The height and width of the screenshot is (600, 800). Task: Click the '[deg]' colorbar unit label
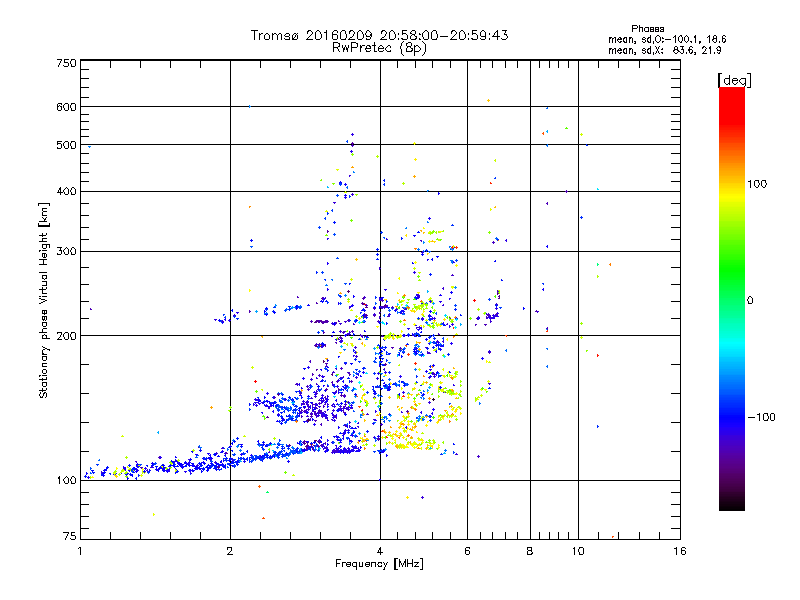coord(734,80)
